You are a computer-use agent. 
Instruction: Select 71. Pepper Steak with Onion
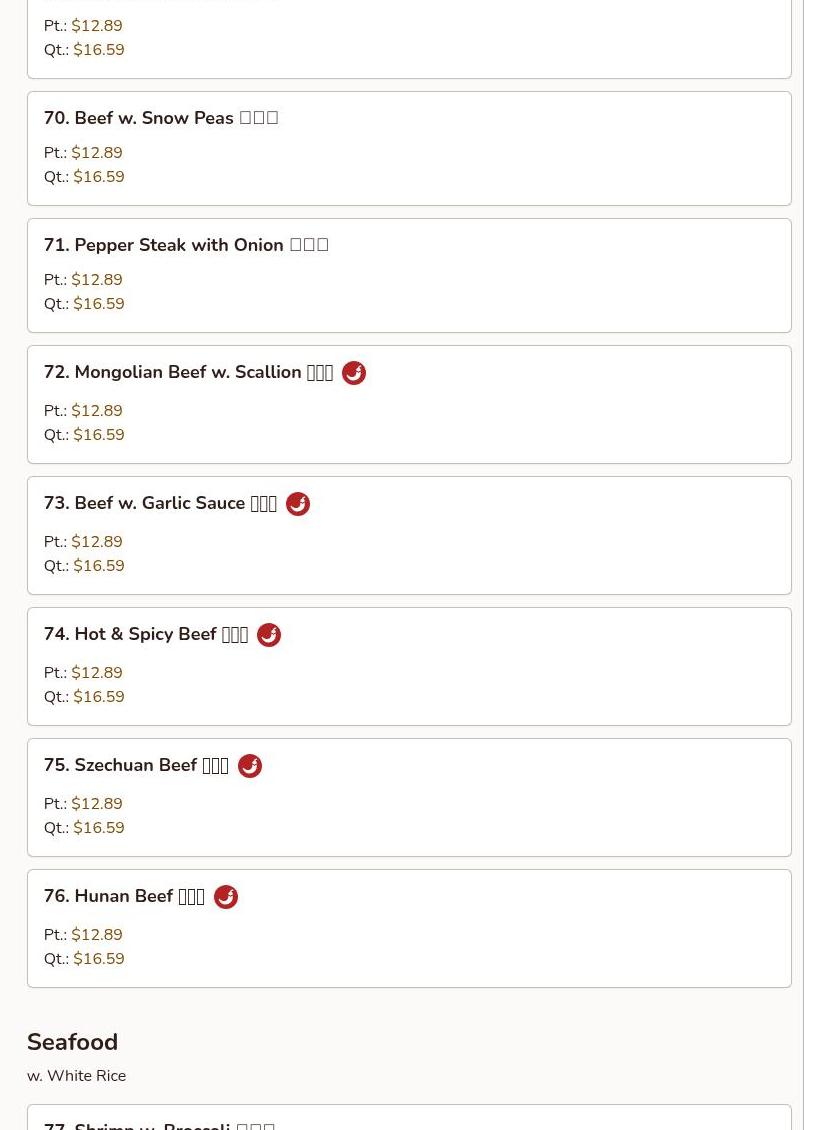(x=185, y=245)
